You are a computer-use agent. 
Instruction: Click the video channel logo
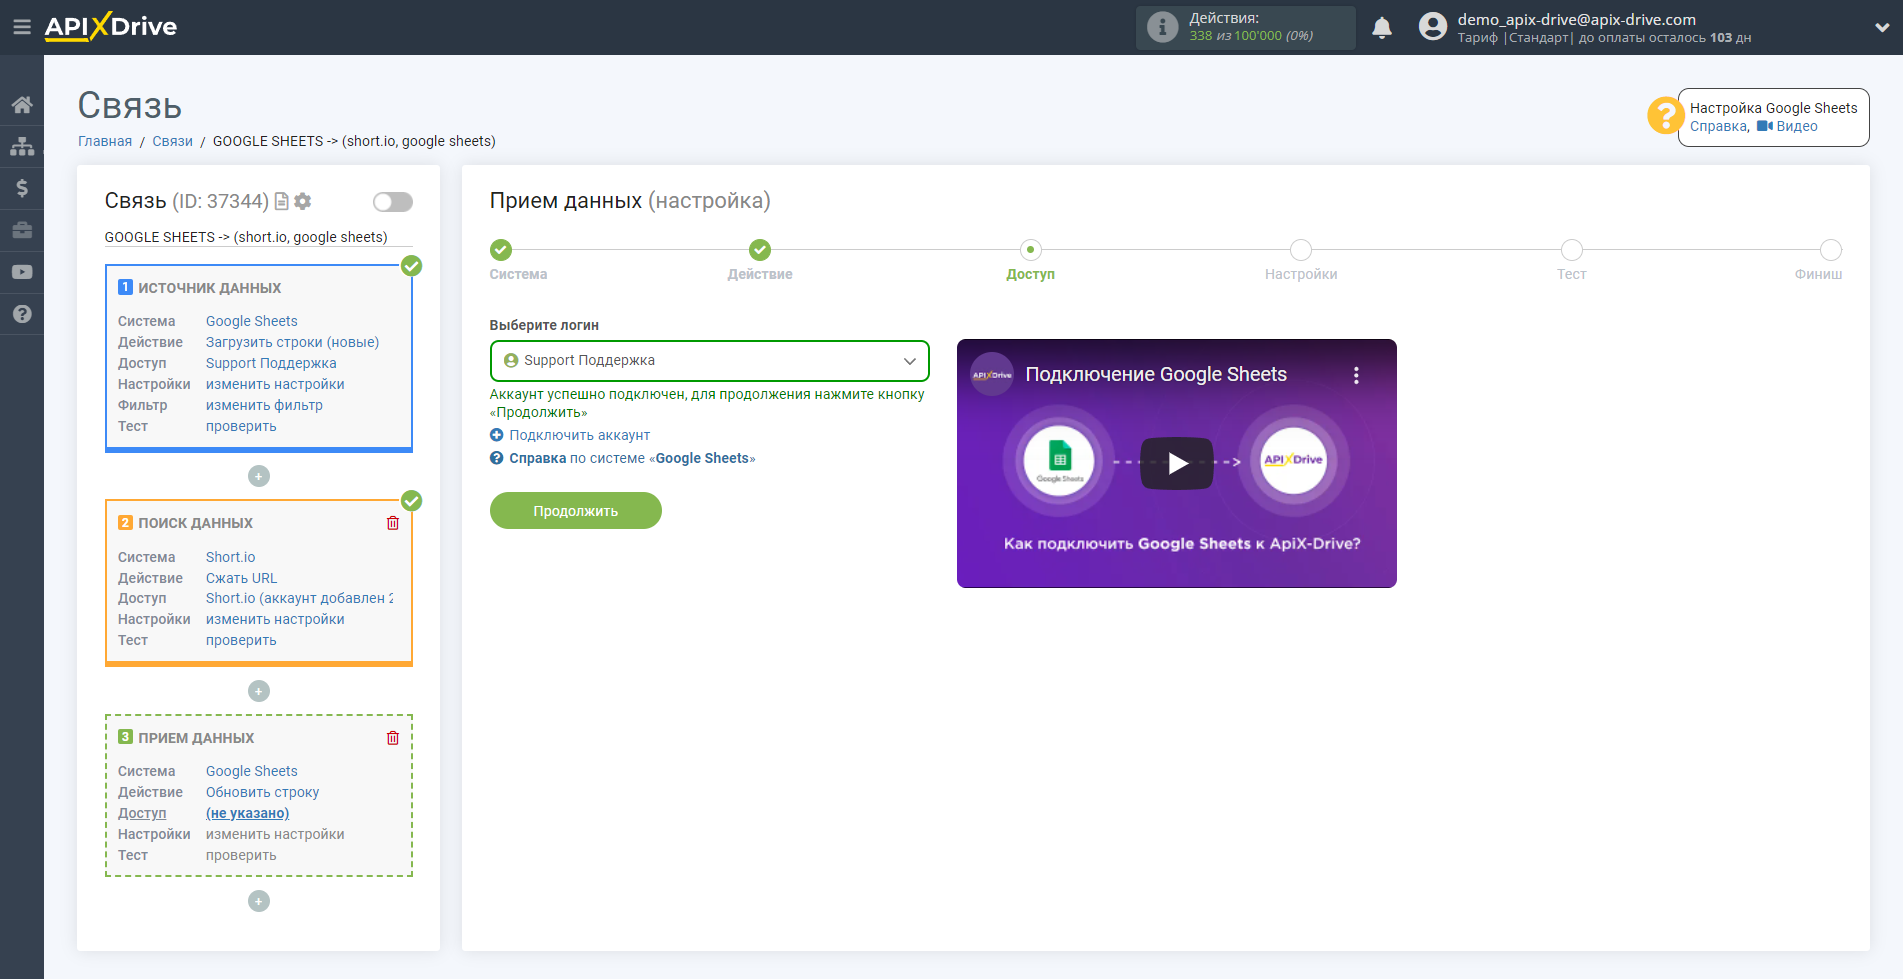(x=992, y=375)
